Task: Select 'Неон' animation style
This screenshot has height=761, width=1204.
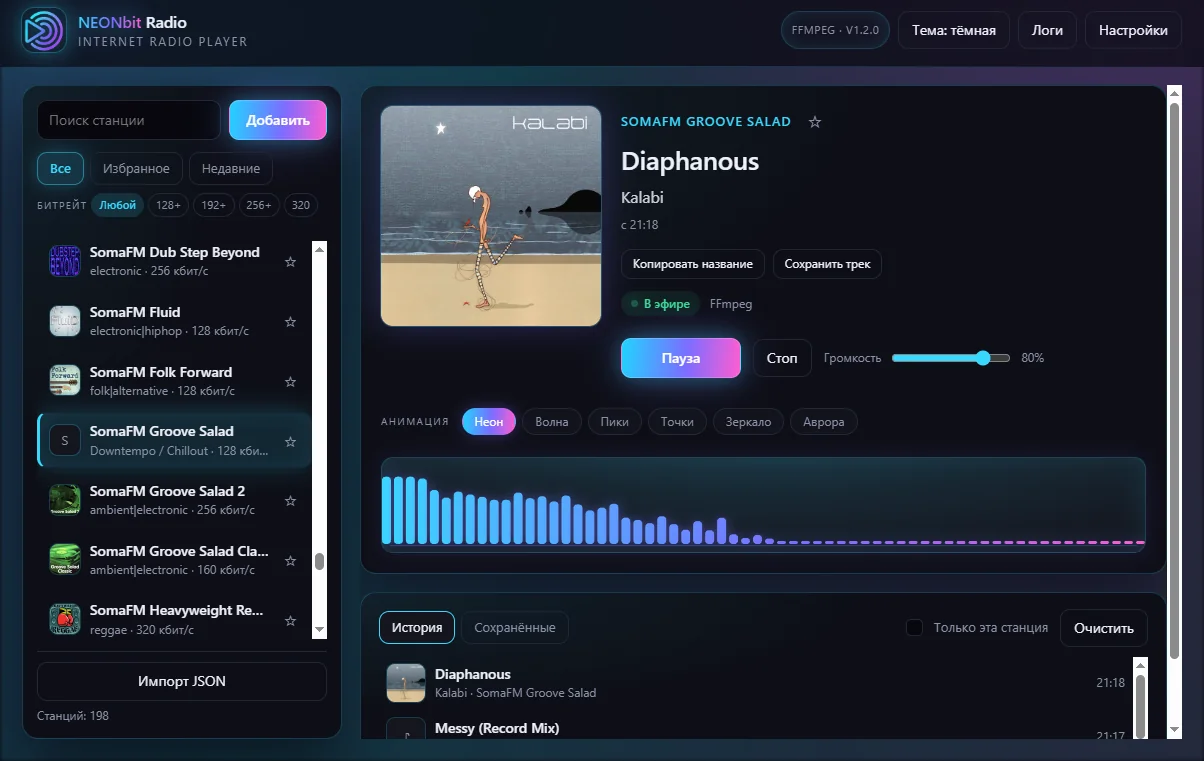Action: [x=489, y=422]
